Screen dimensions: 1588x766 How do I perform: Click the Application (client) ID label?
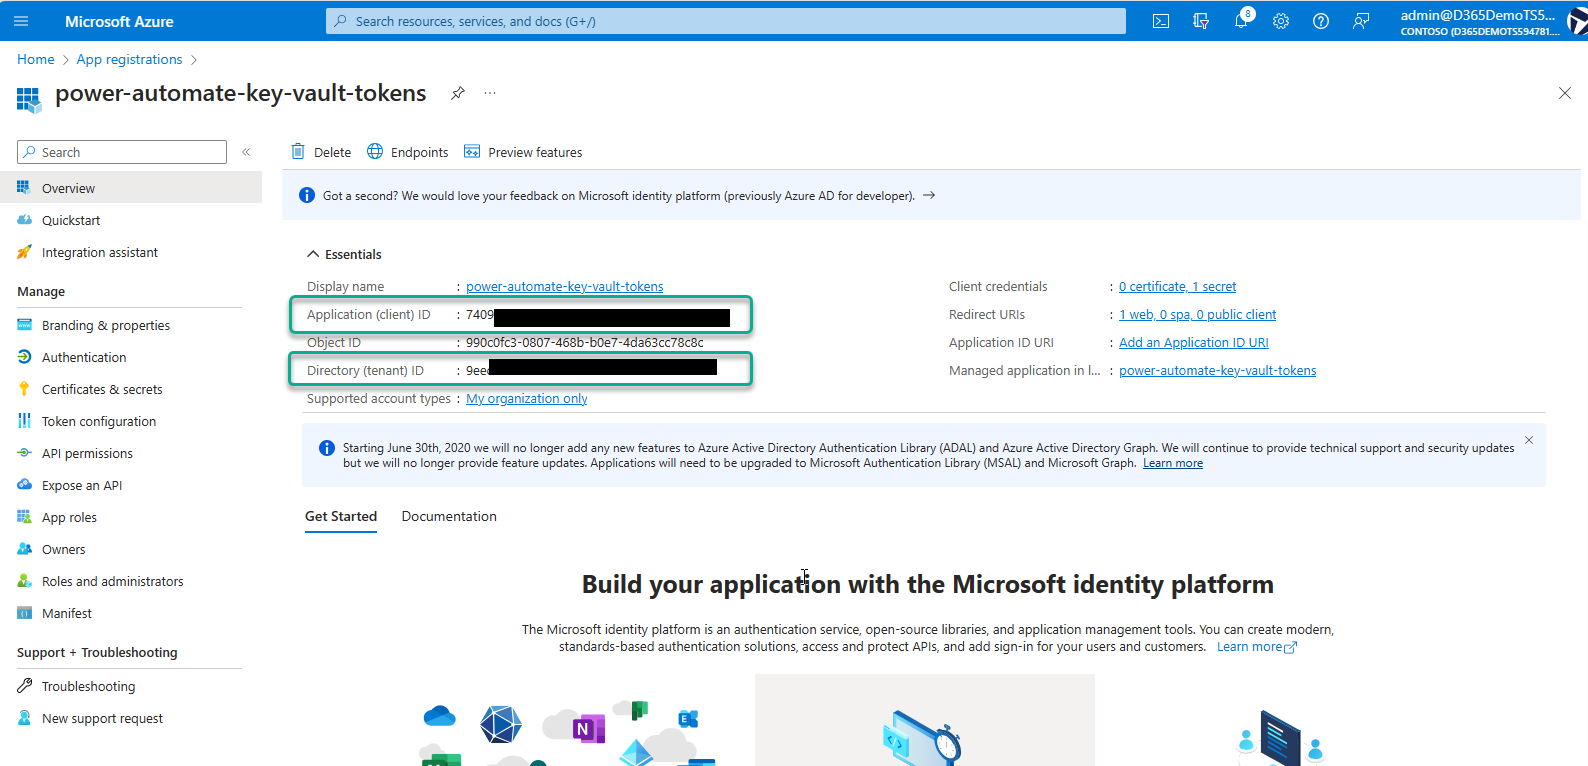click(369, 314)
